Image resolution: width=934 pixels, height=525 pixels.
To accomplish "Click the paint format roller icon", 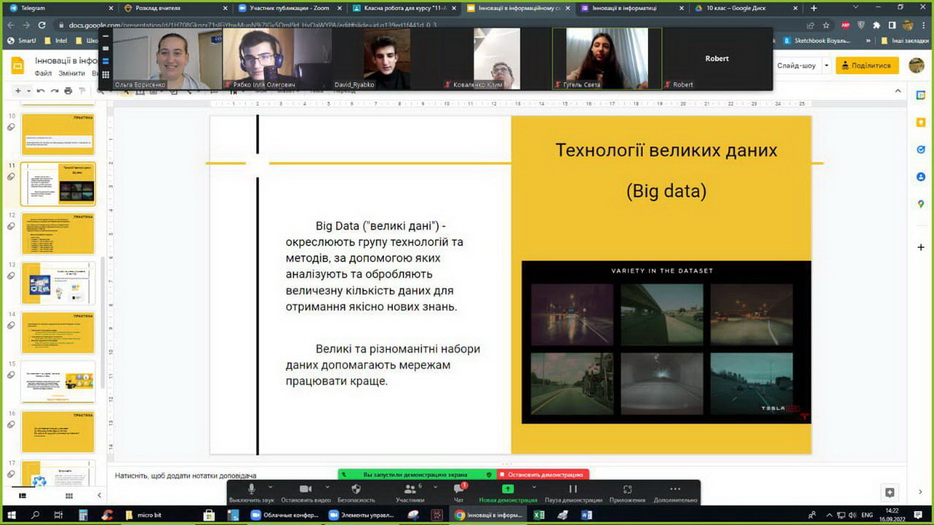I will (82, 91).
